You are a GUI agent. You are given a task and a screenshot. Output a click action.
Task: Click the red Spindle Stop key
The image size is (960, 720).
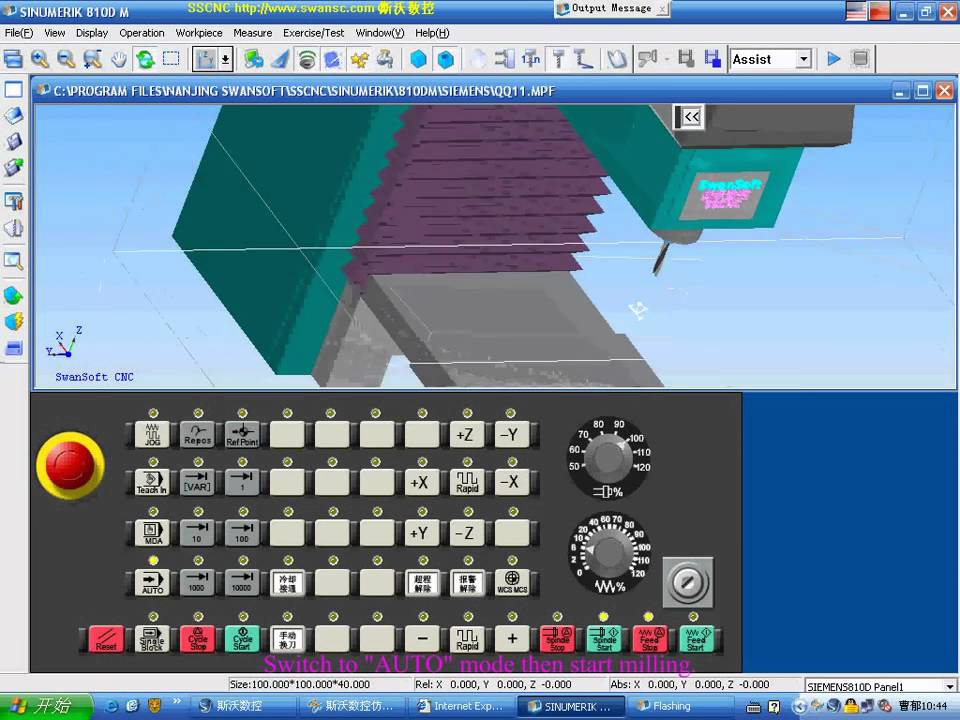click(557, 639)
